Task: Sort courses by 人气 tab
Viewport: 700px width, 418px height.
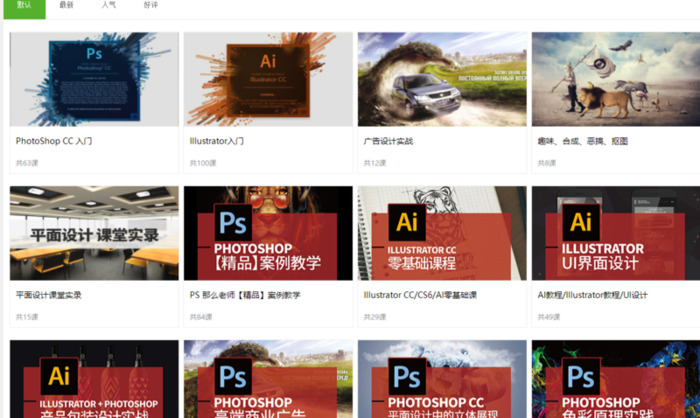Action: pyautogui.click(x=108, y=6)
